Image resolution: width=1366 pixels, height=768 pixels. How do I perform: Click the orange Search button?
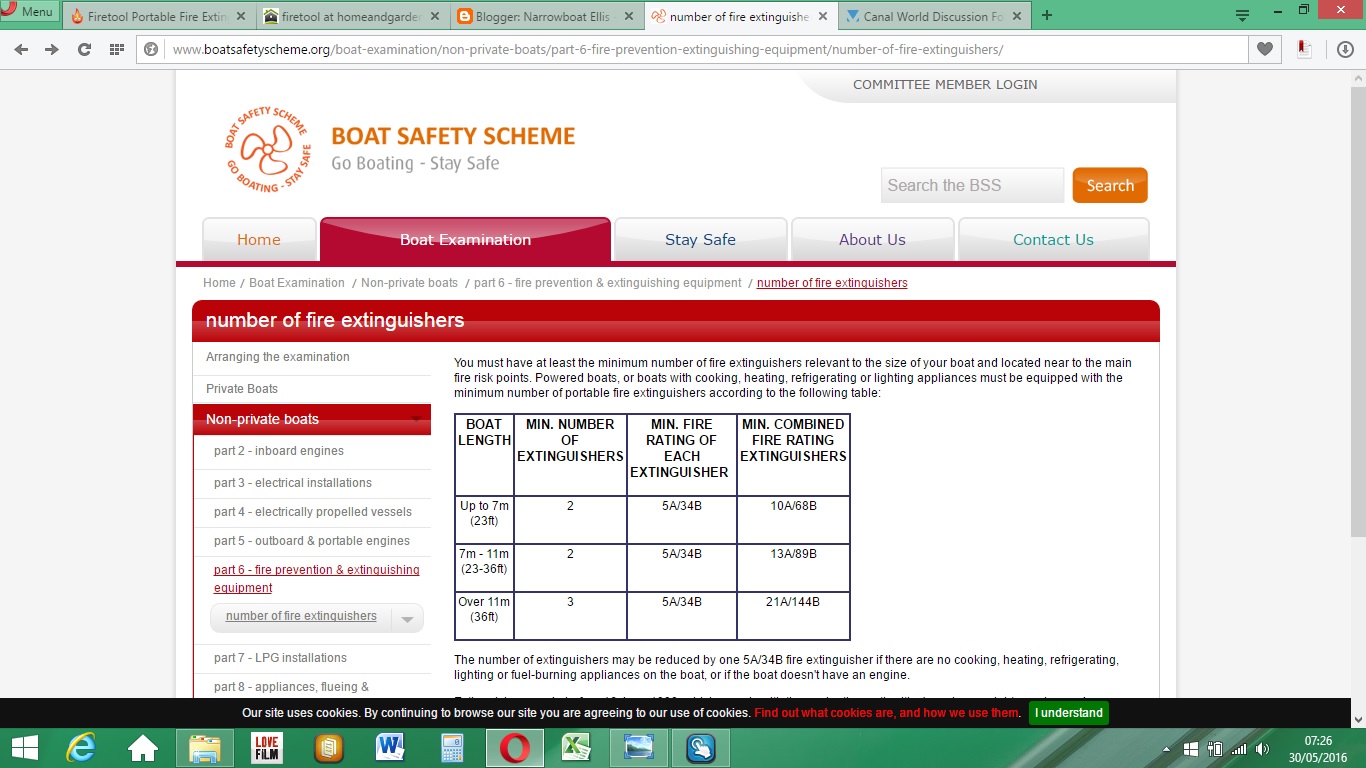pos(1110,185)
